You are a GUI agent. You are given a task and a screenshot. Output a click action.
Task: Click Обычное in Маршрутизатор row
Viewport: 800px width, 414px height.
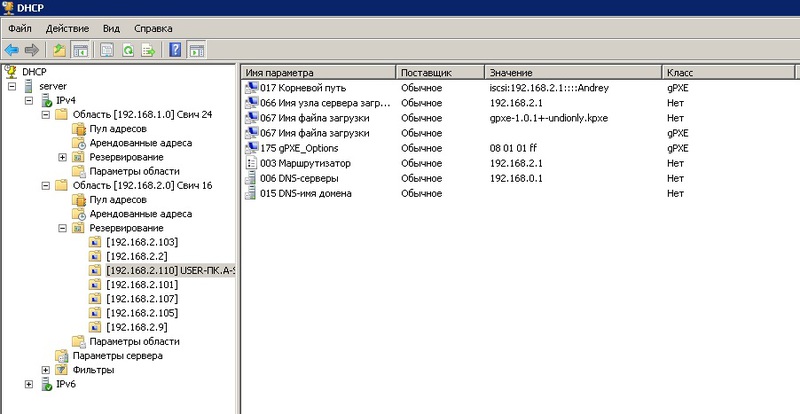pos(421,163)
